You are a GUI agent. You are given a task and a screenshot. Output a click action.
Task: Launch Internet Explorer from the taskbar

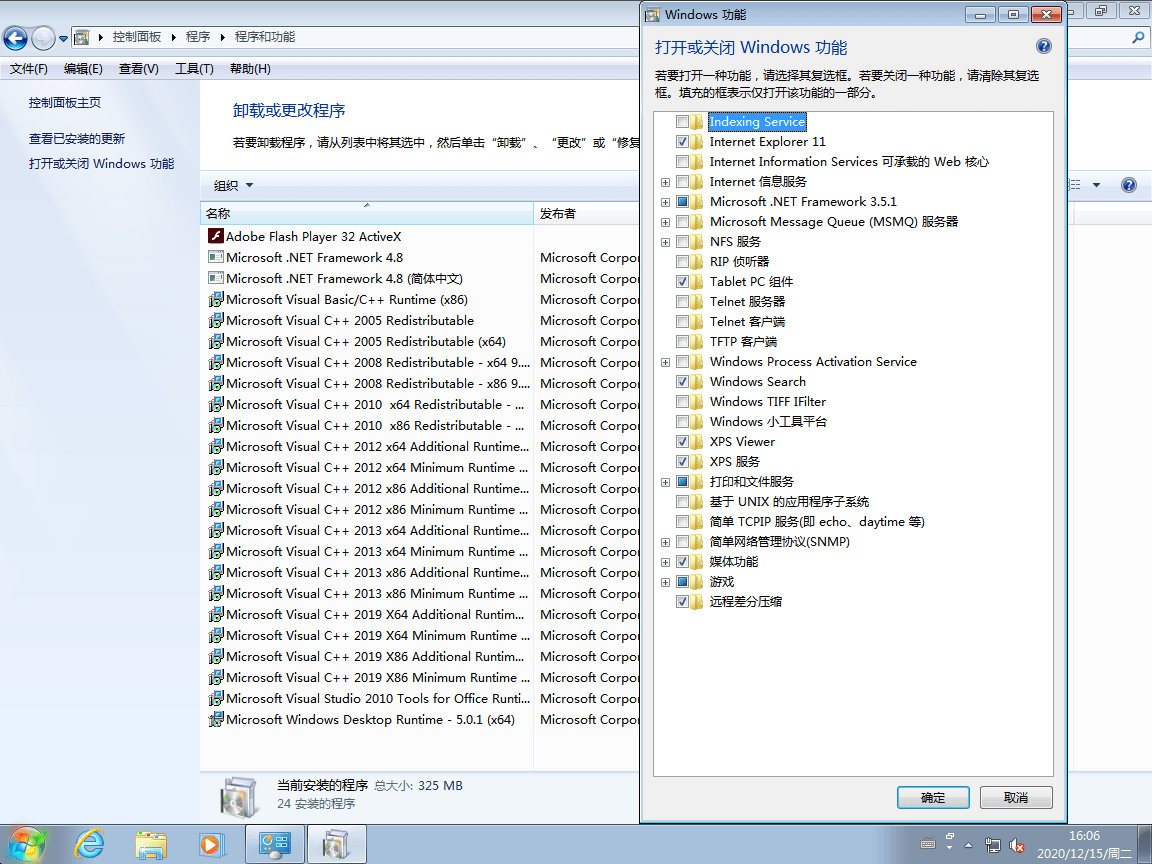click(x=89, y=843)
